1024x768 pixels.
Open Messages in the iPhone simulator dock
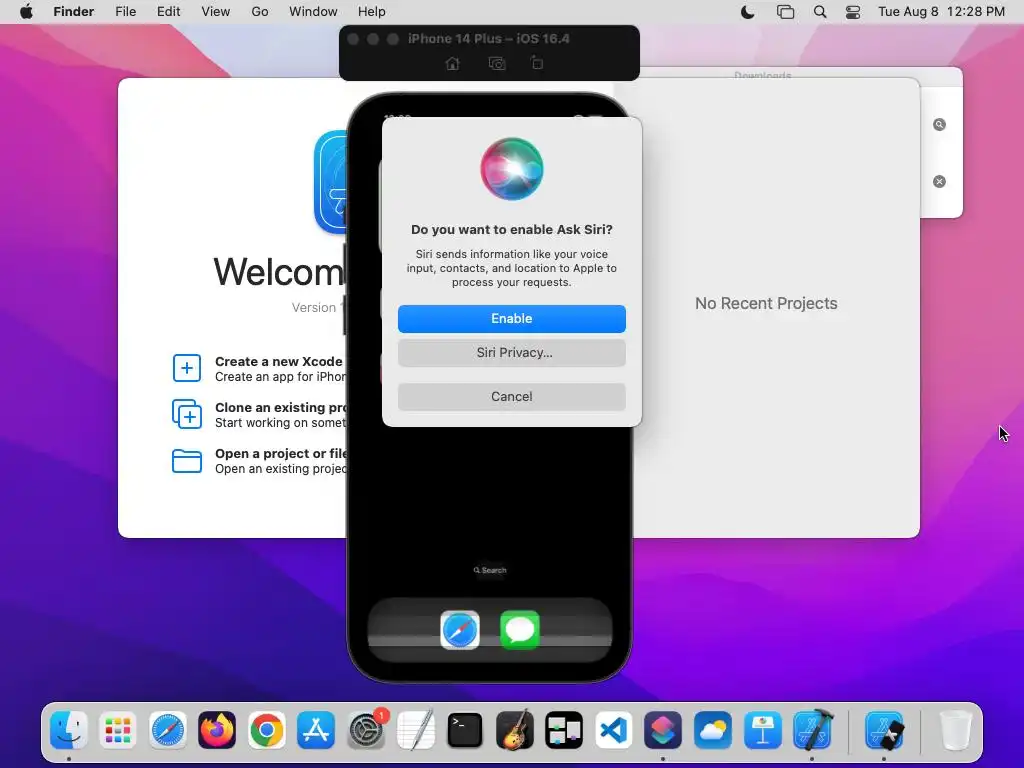tap(520, 630)
